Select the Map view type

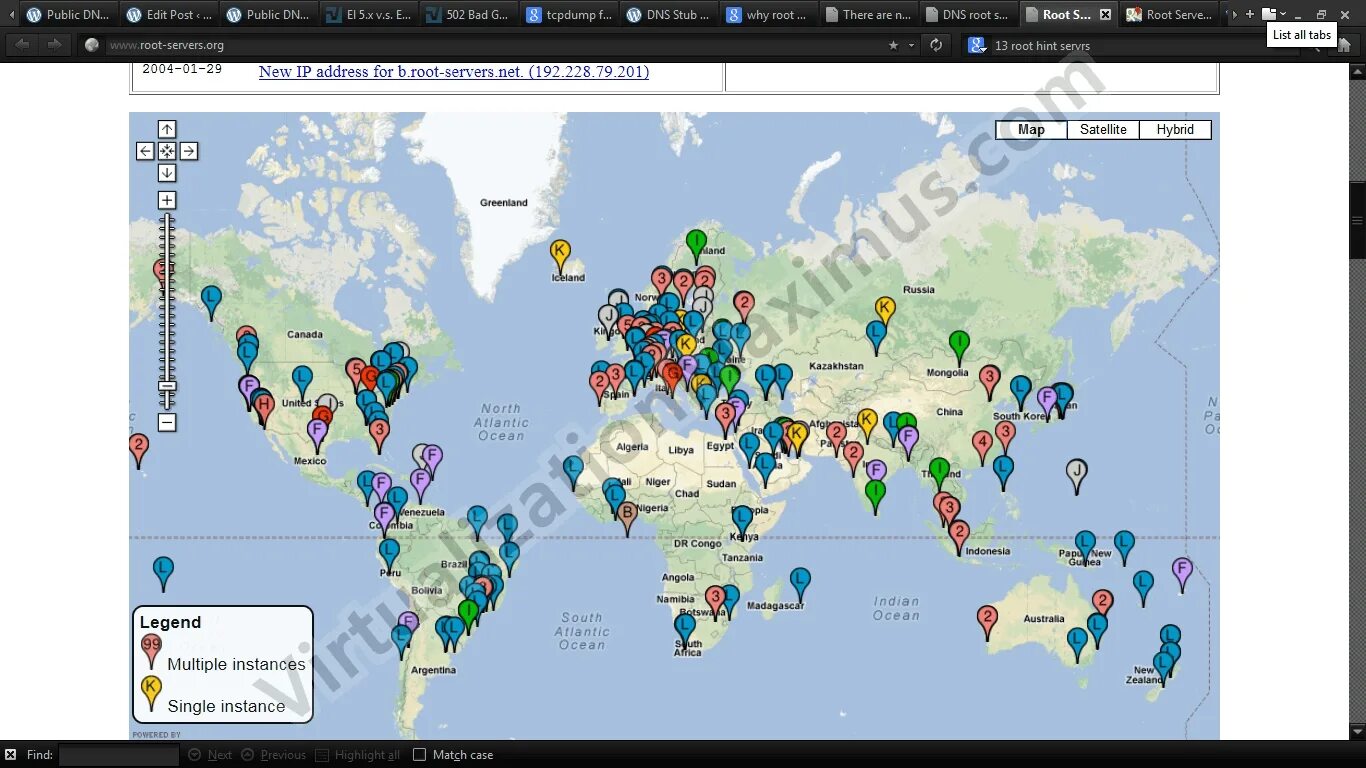[1031, 130]
